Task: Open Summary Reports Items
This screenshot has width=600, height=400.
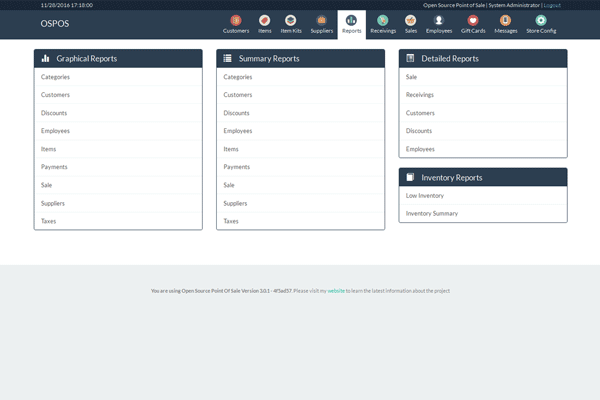Action: click(x=300, y=149)
